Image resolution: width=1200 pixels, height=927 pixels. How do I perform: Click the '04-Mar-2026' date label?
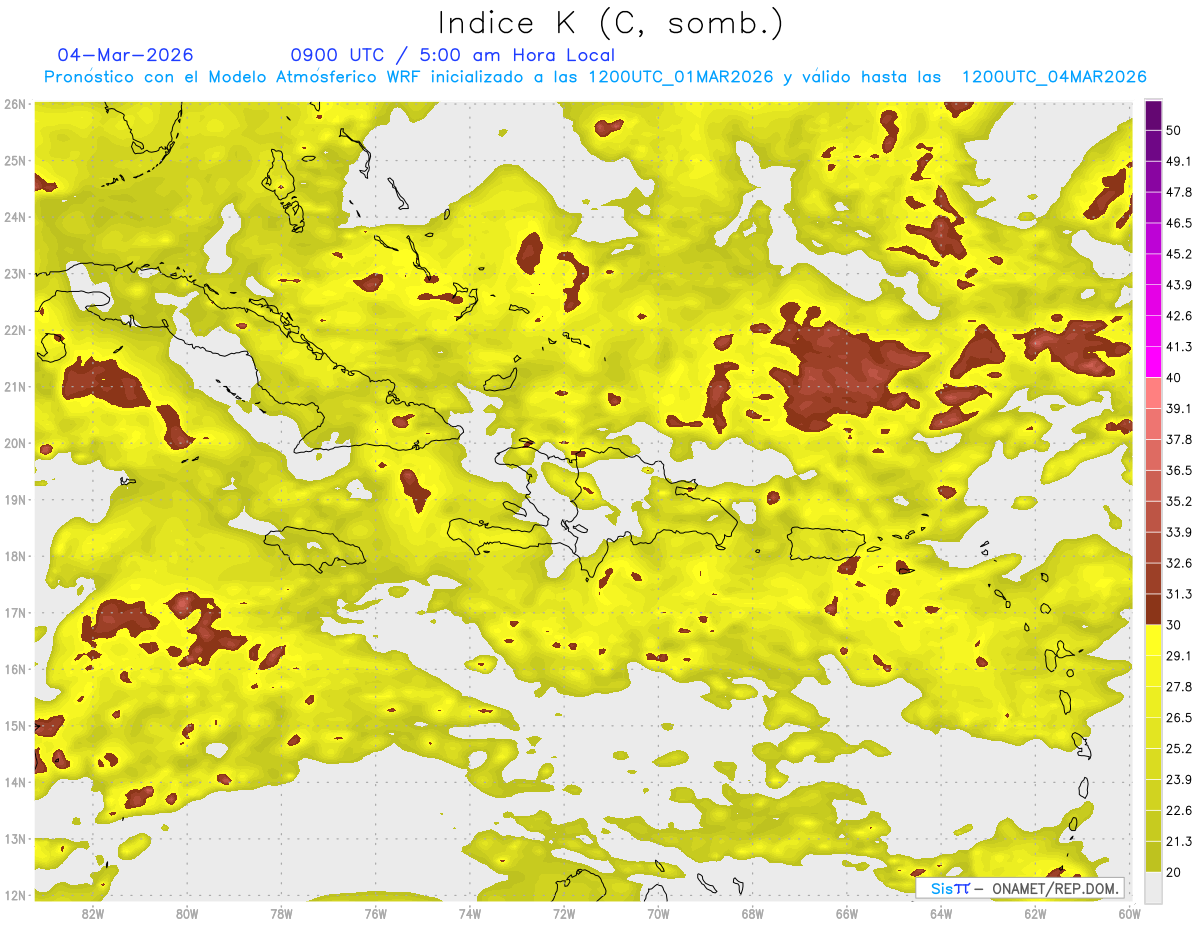coord(126,55)
